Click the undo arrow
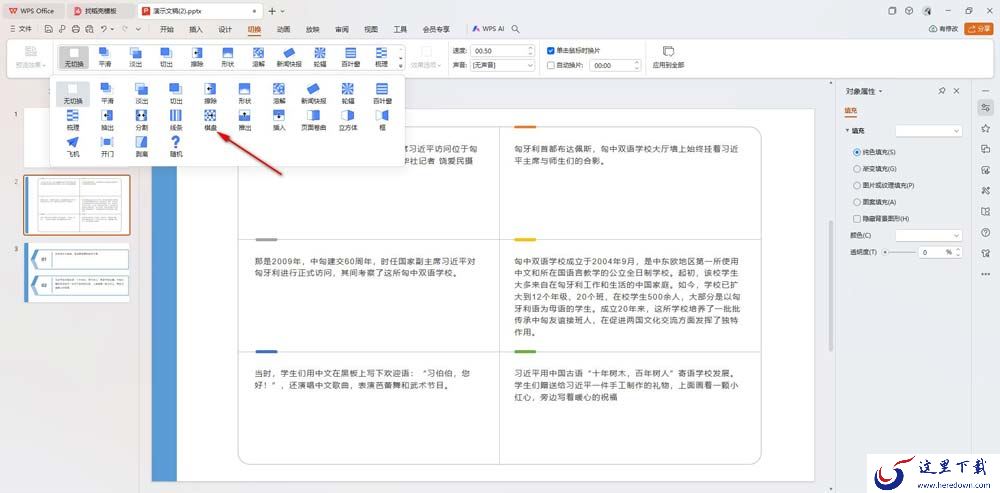Viewport: 1000px width, 493px height. pyautogui.click(x=103, y=29)
